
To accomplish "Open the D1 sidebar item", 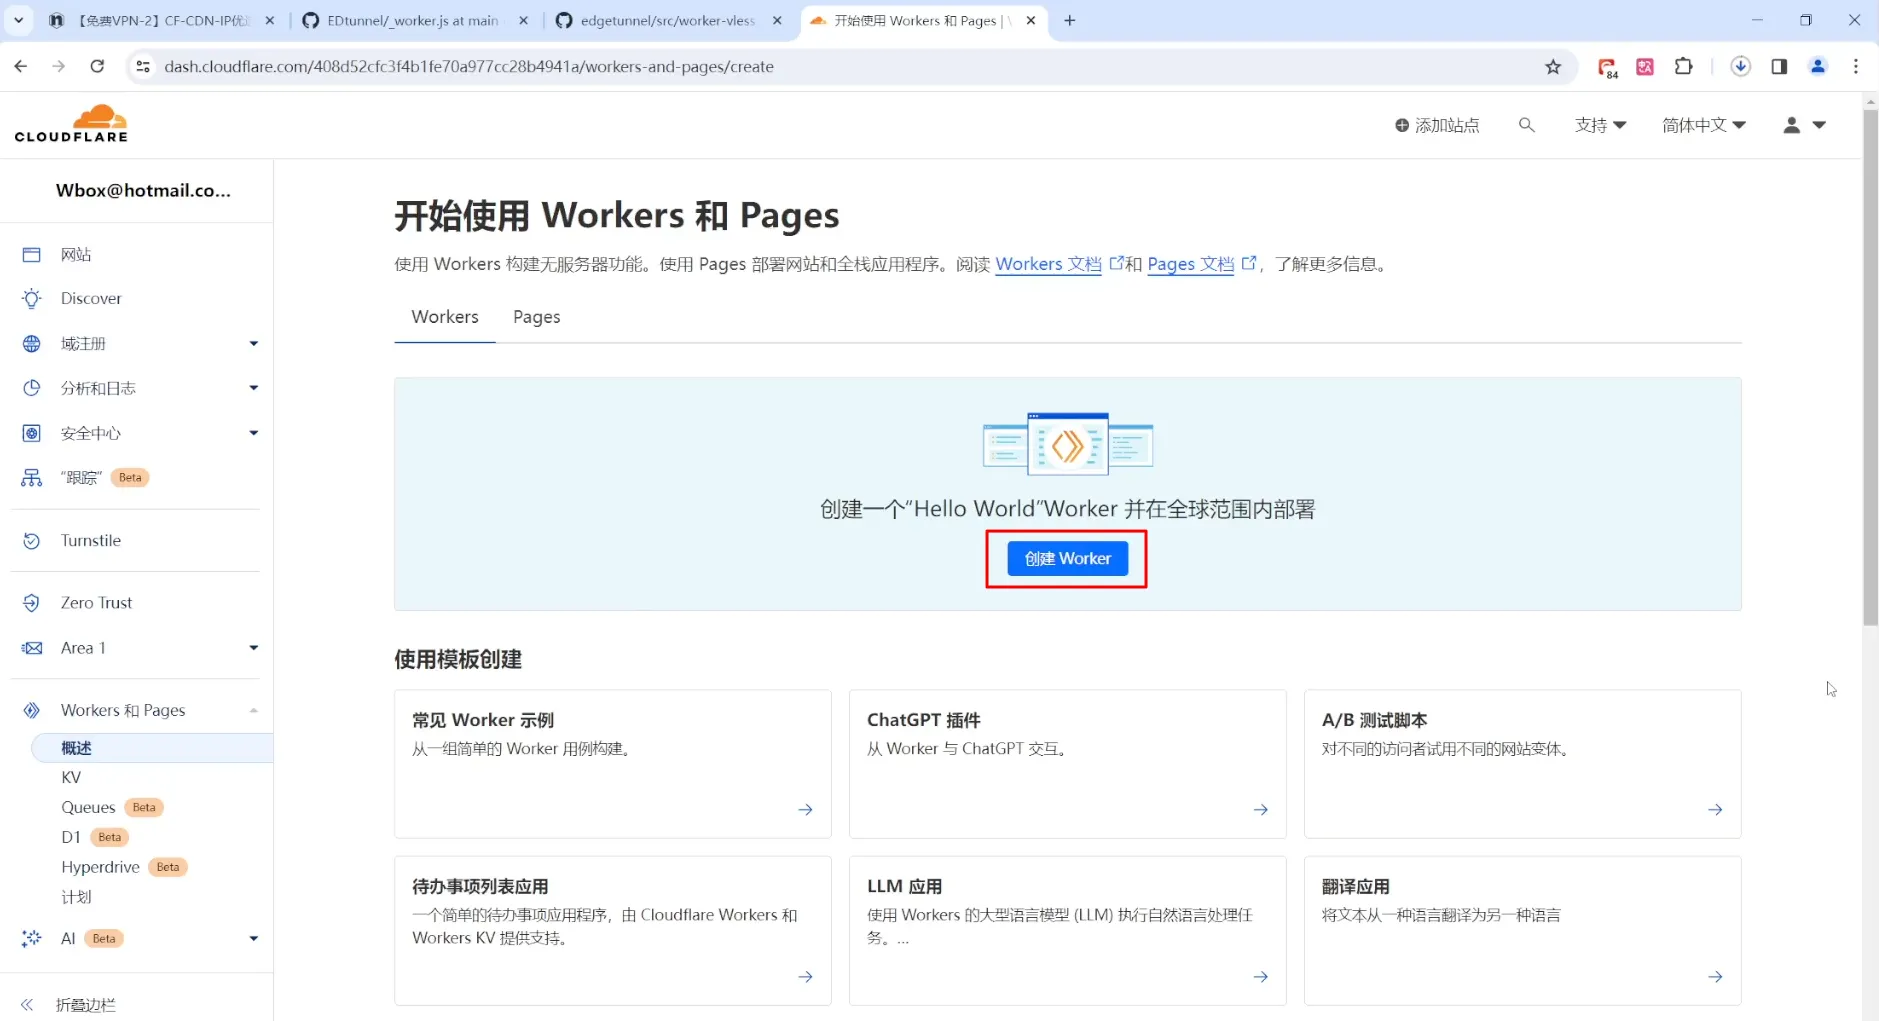I will tap(71, 838).
